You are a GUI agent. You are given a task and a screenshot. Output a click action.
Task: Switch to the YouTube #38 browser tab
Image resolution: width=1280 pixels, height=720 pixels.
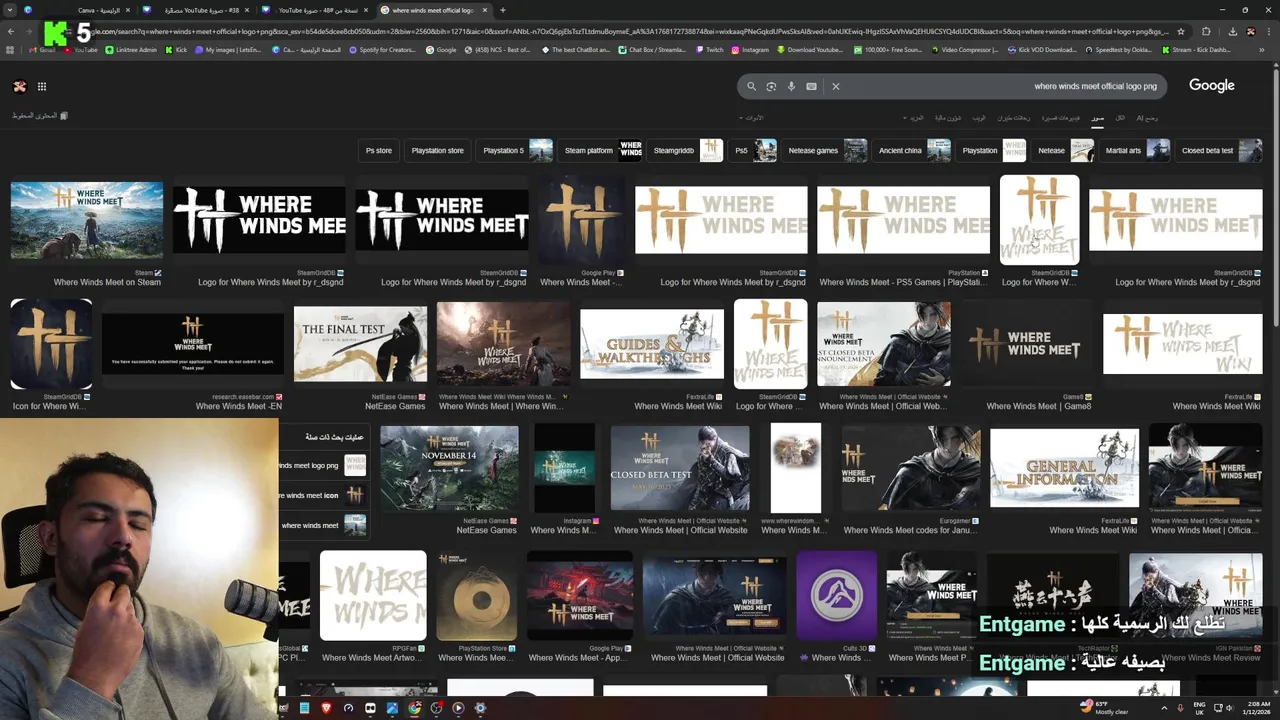(x=197, y=10)
